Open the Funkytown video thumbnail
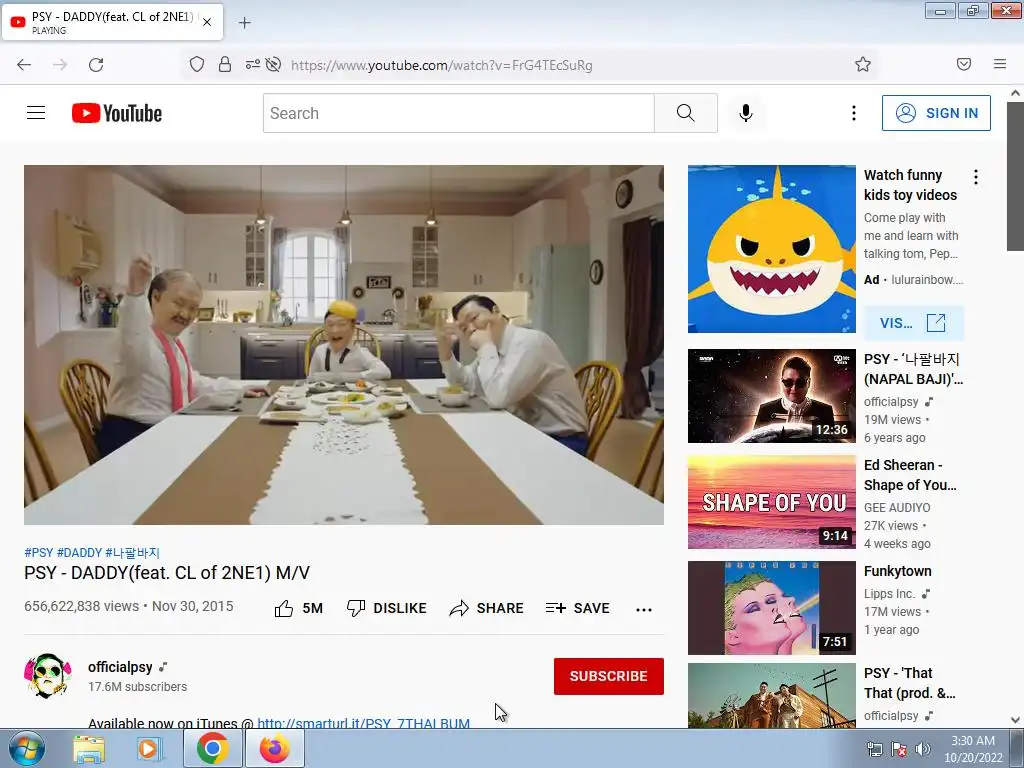The image size is (1024, 768). (x=771, y=607)
